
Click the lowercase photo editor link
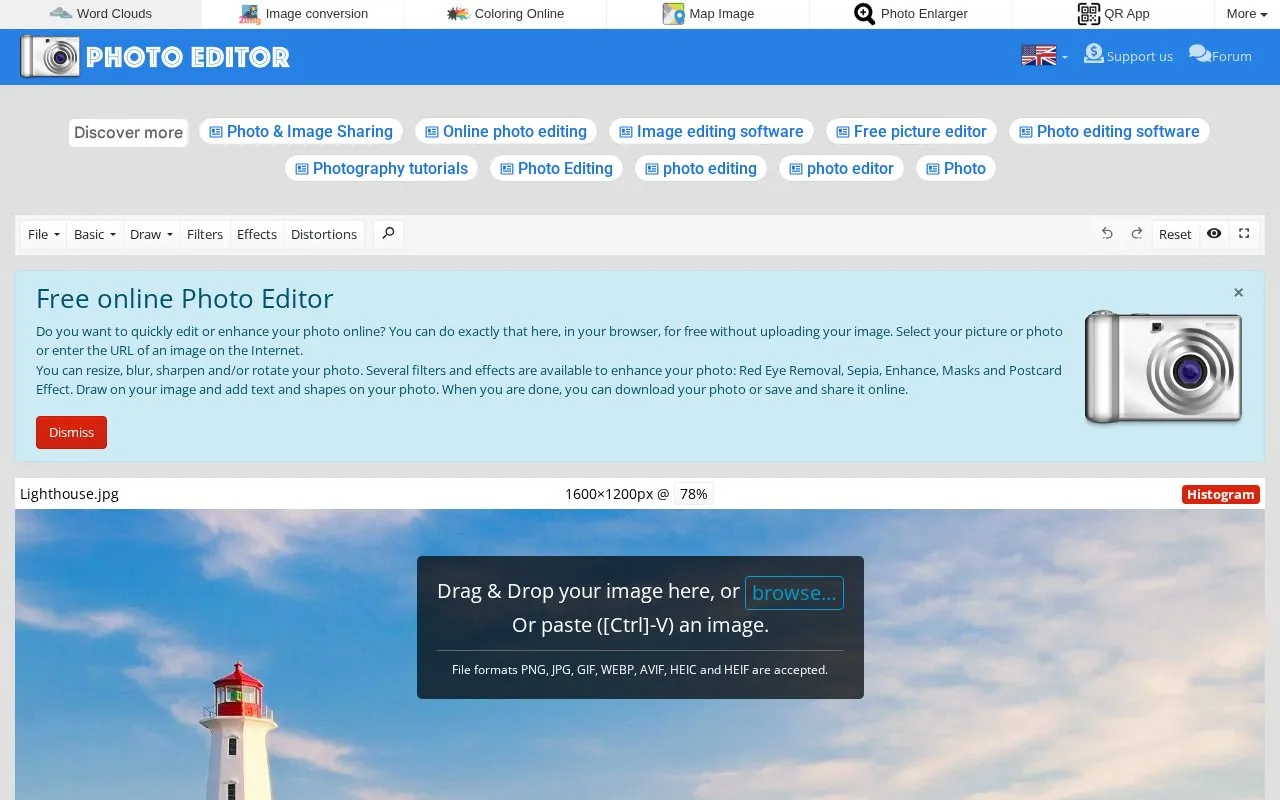(841, 168)
